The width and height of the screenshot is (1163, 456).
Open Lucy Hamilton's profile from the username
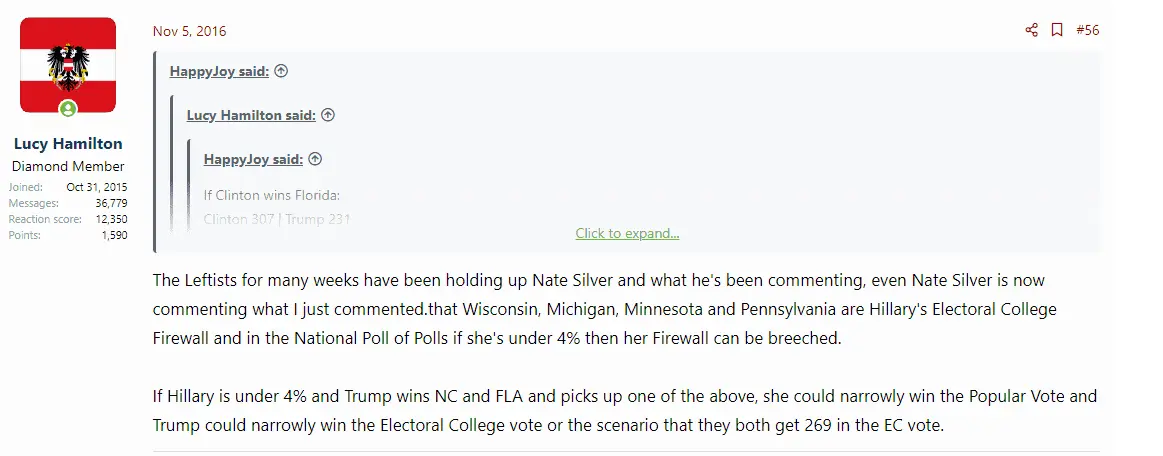[68, 144]
